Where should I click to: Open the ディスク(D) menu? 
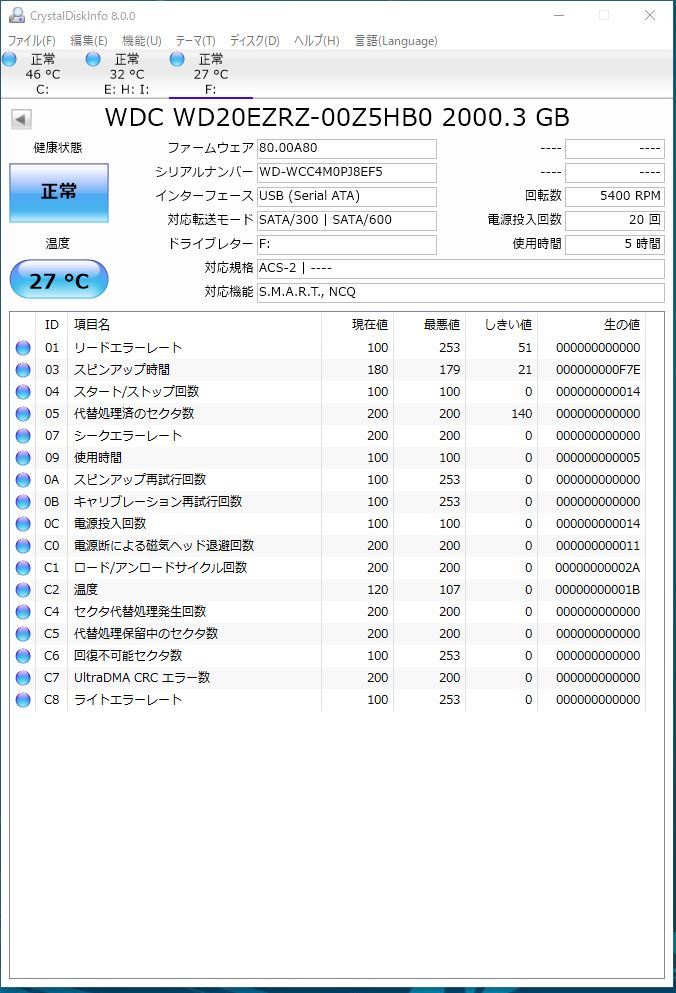pyautogui.click(x=254, y=41)
